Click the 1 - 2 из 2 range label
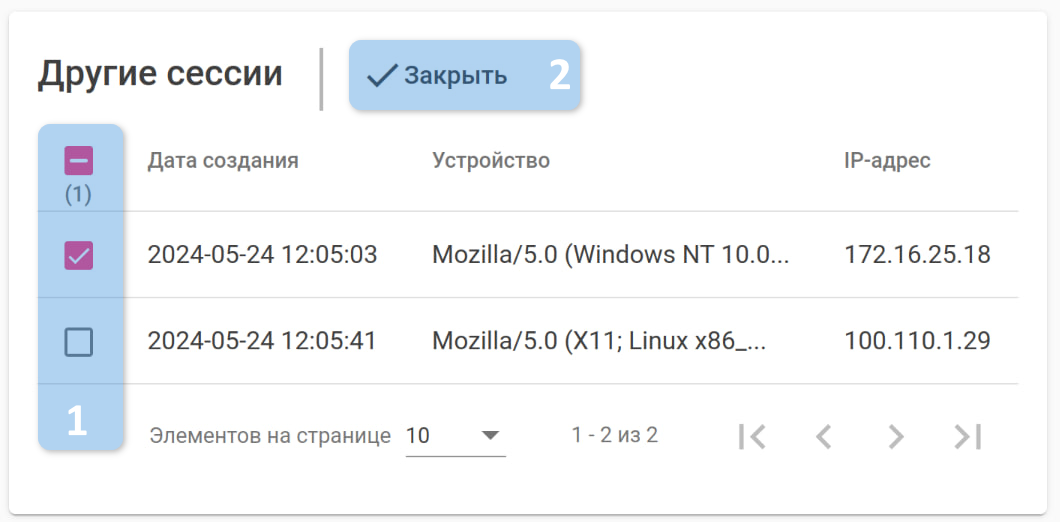Image resolution: width=1060 pixels, height=522 pixels. [615, 435]
